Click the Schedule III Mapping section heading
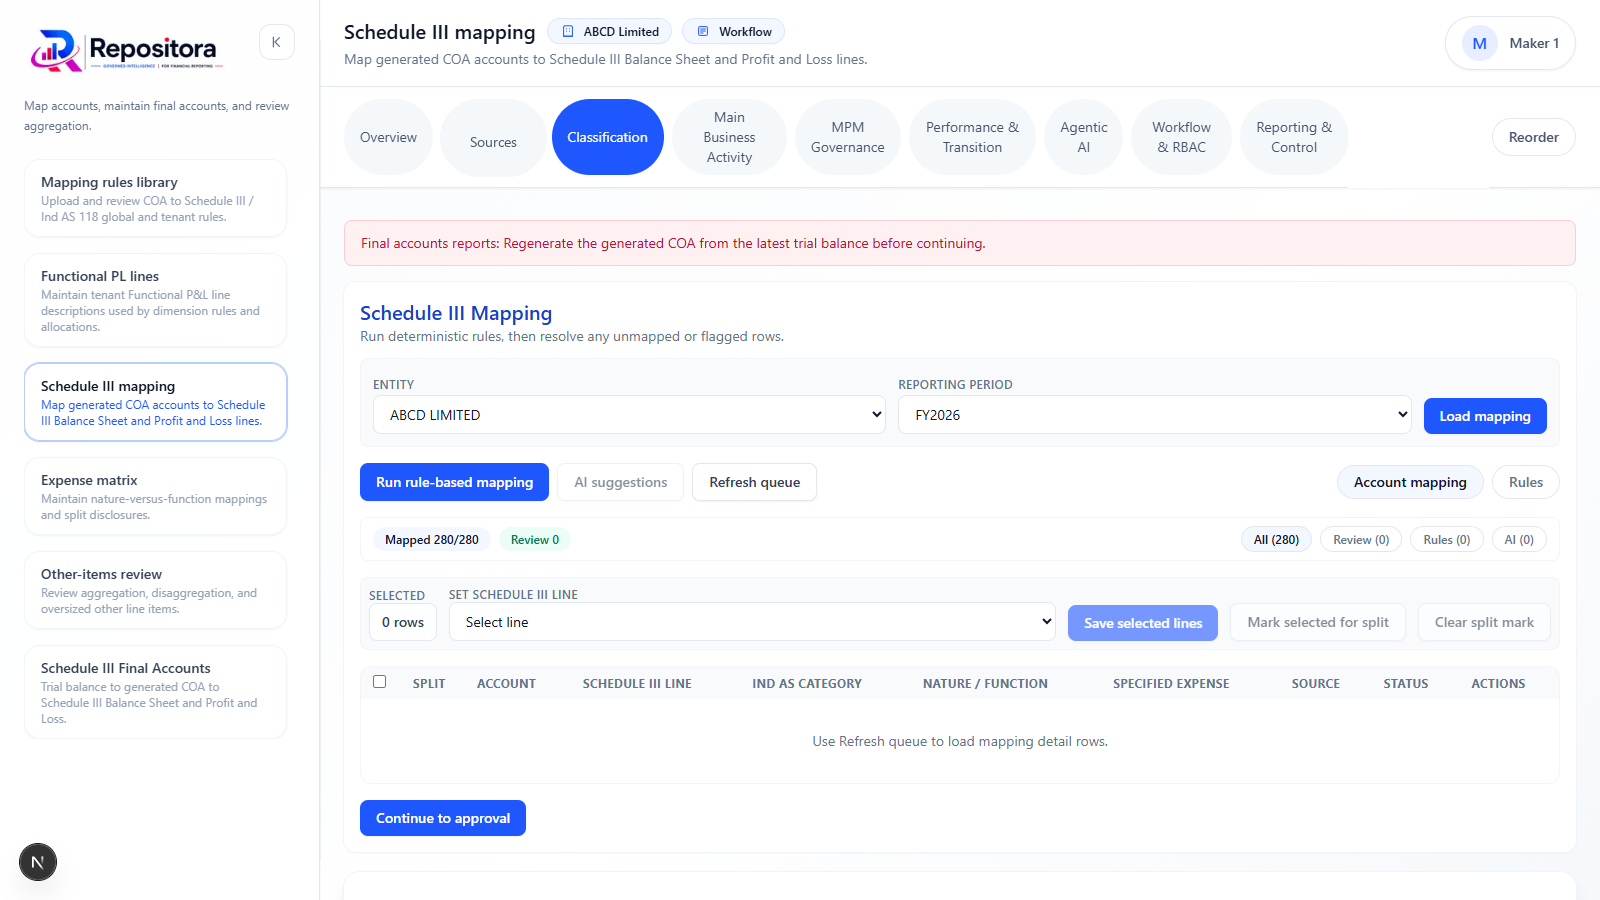Viewport: 1600px width, 900px height. pos(456,313)
